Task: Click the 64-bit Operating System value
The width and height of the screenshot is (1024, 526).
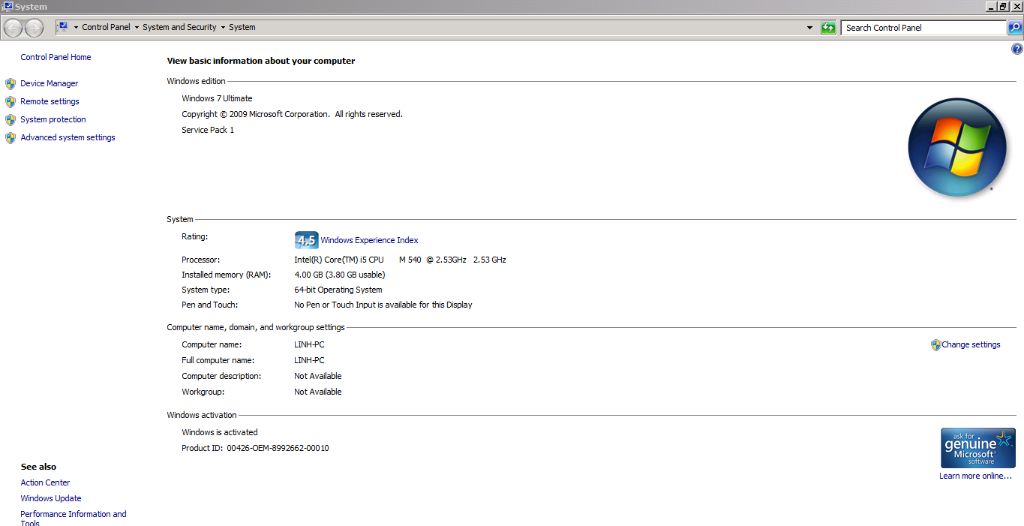Action: pos(338,290)
